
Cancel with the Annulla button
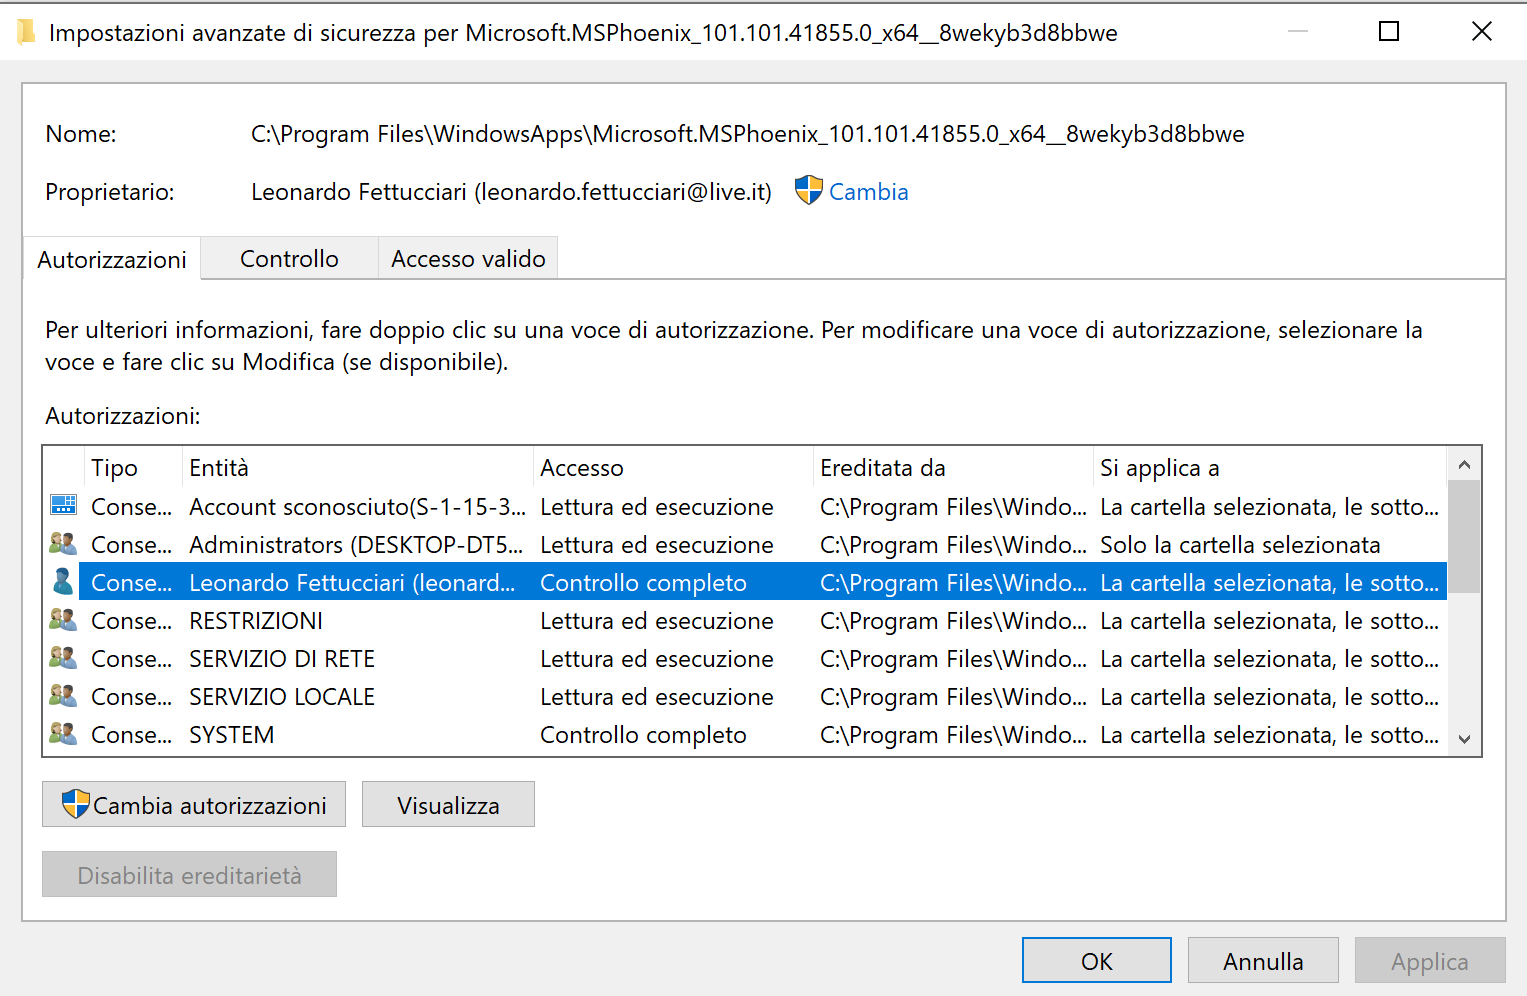click(1263, 960)
